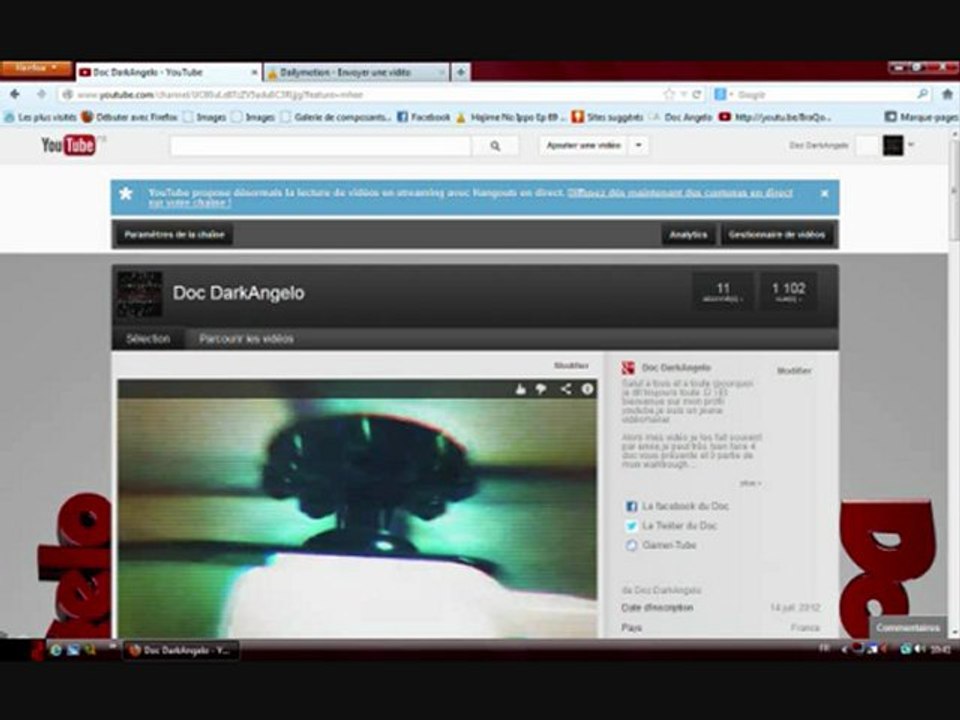Click the taskbar clock
Image resolution: width=960 pixels, height=720 pixels.
pyautogui.click(x=940, y=650)
